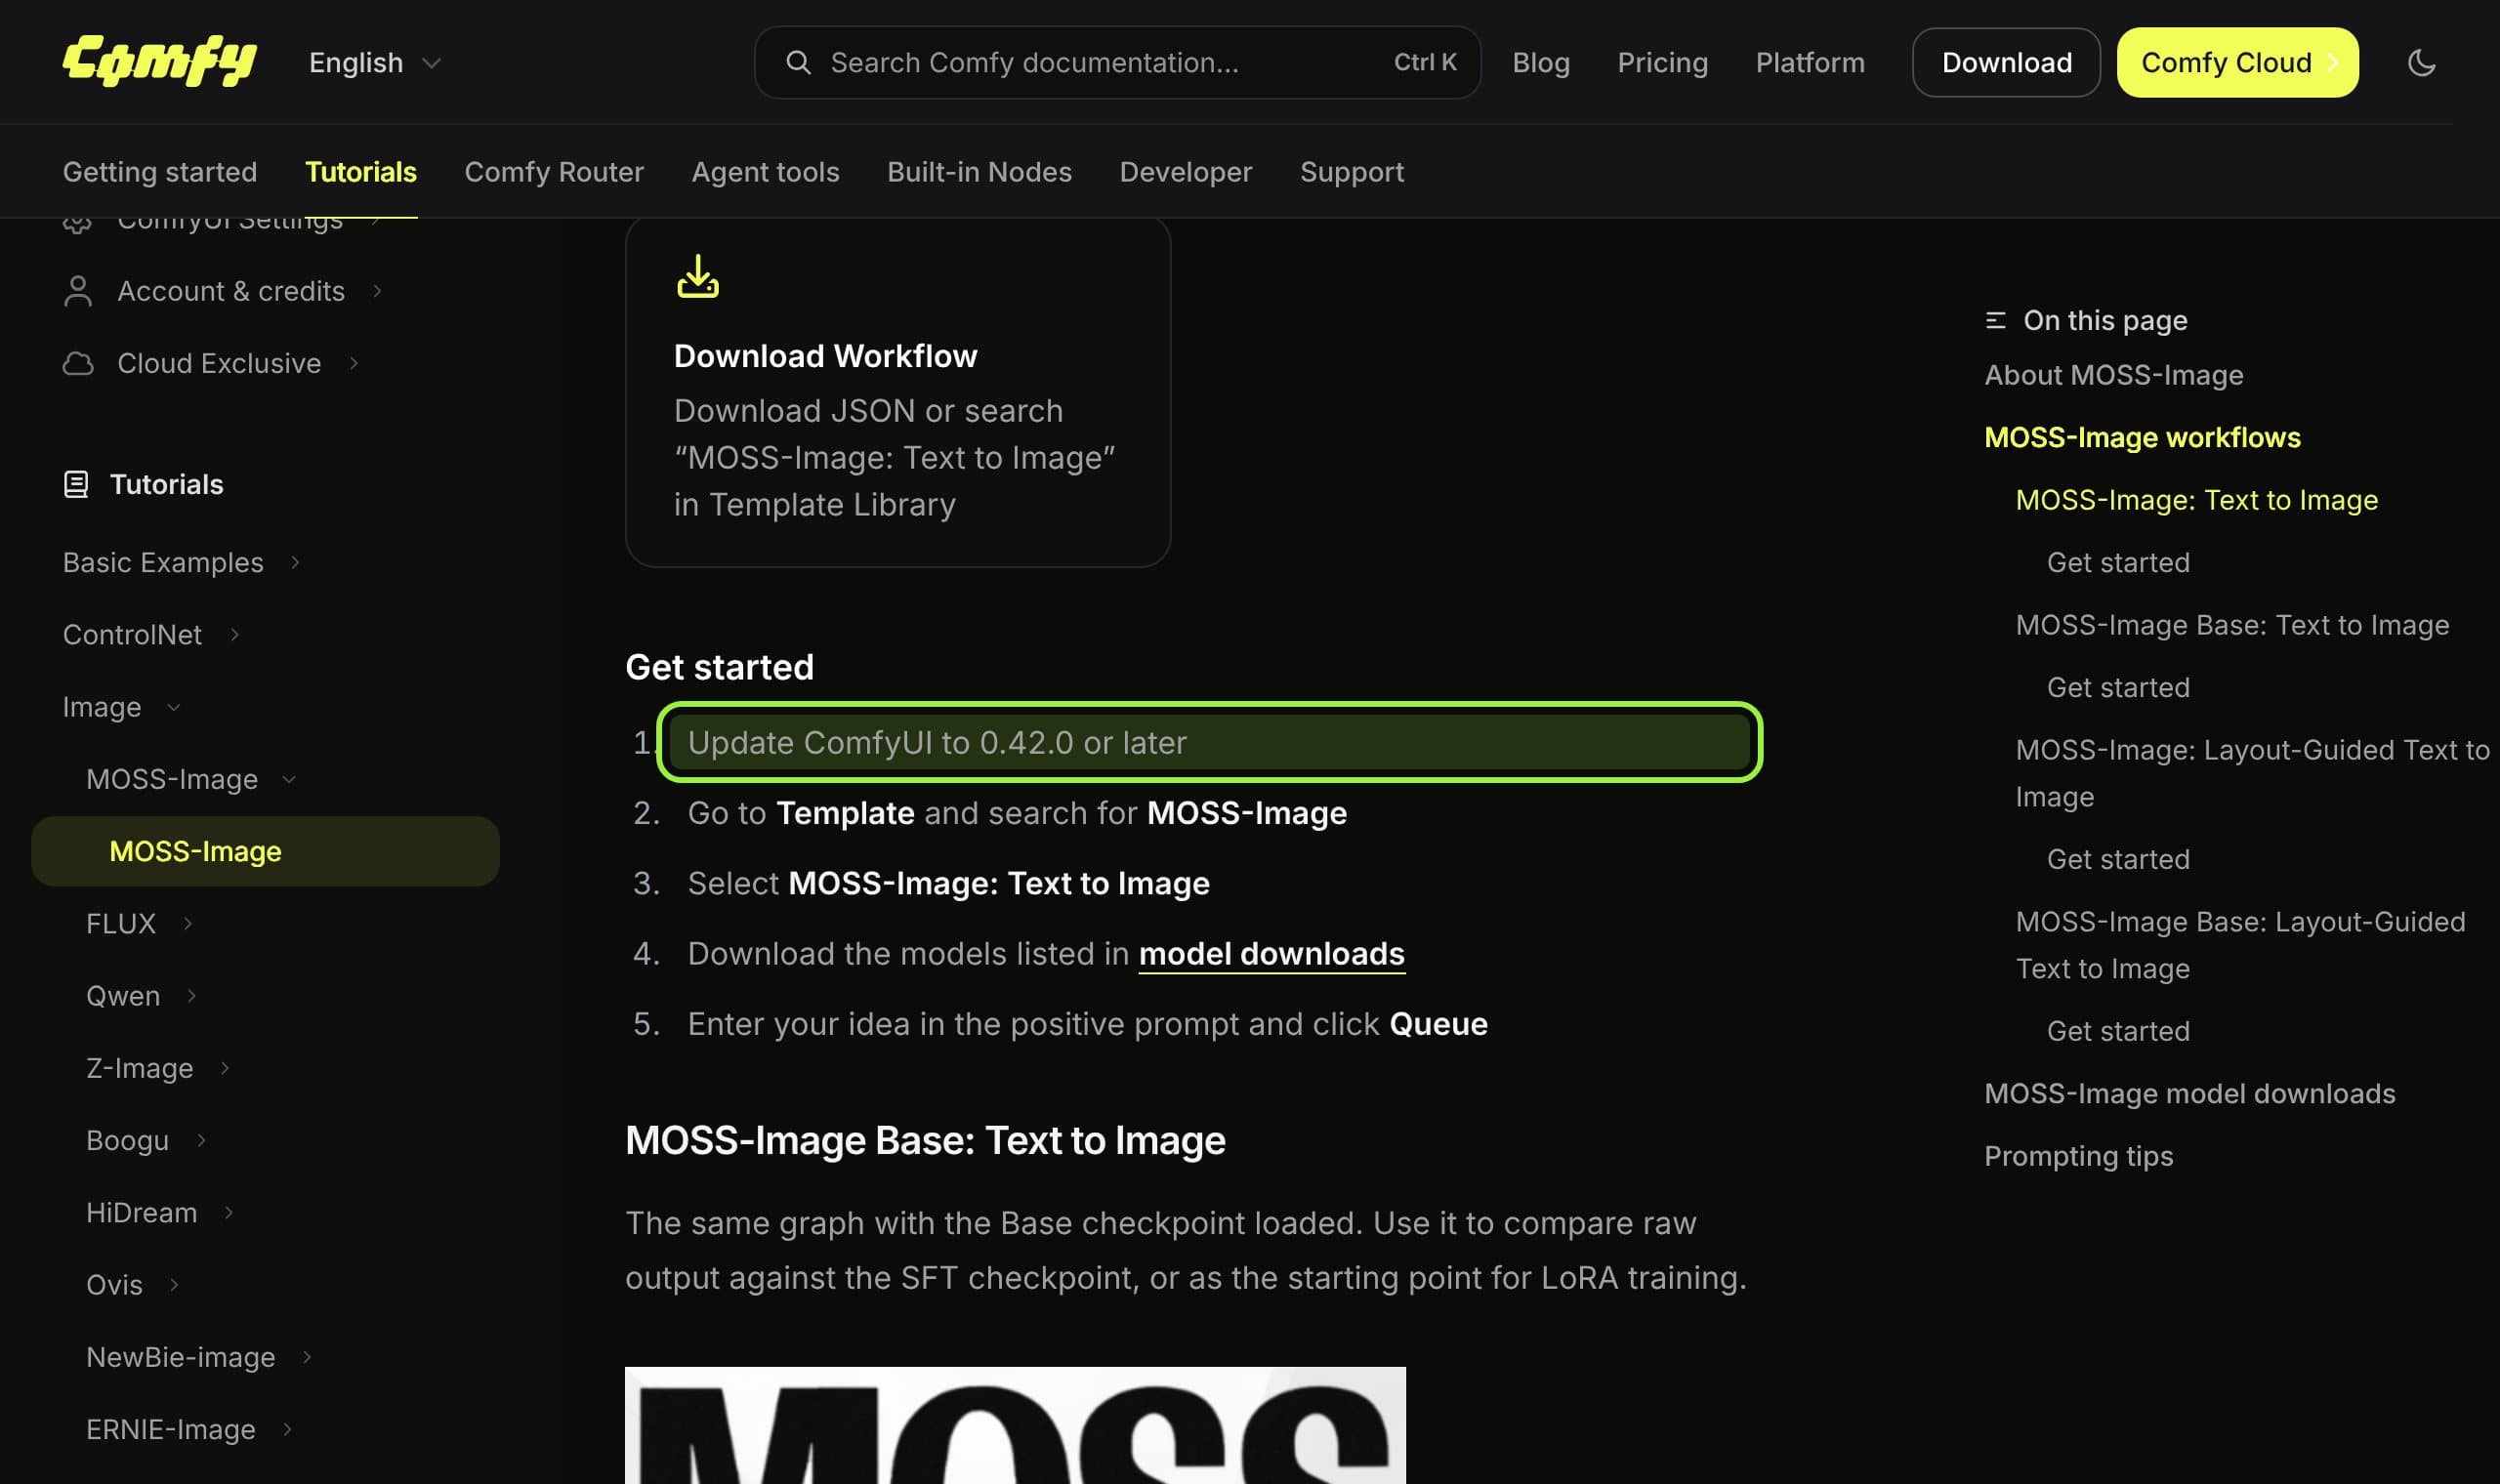Click the Account & credits person icon

[x=78, y=291]
